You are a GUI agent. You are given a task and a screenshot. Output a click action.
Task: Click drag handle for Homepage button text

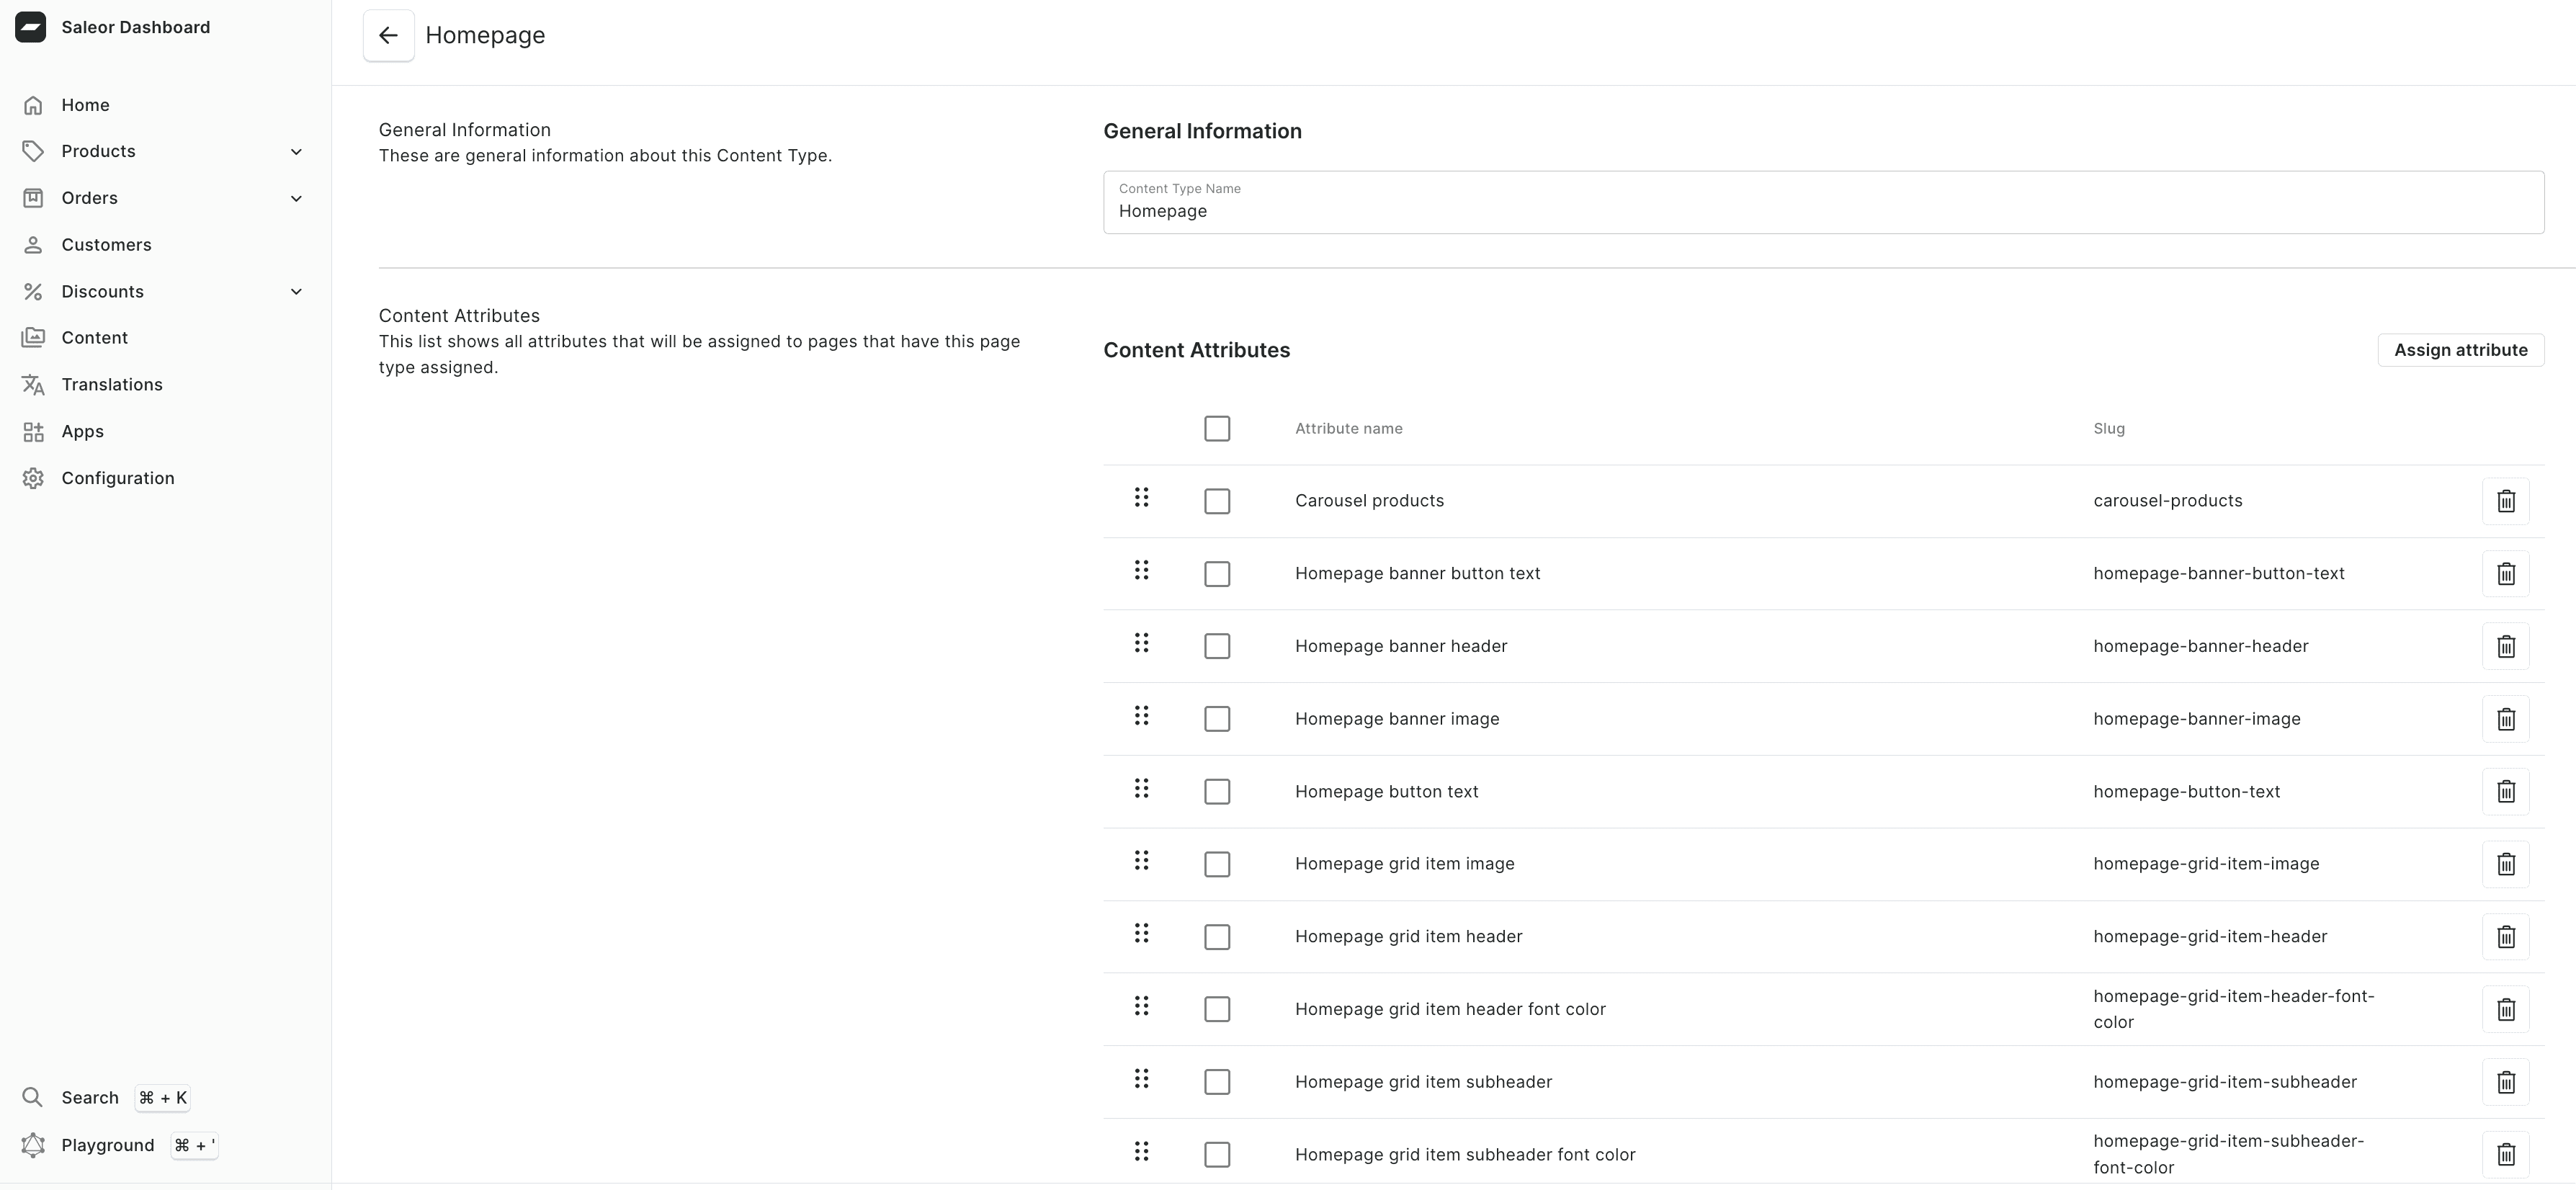pyautogui.click(x=1141, y=788)
